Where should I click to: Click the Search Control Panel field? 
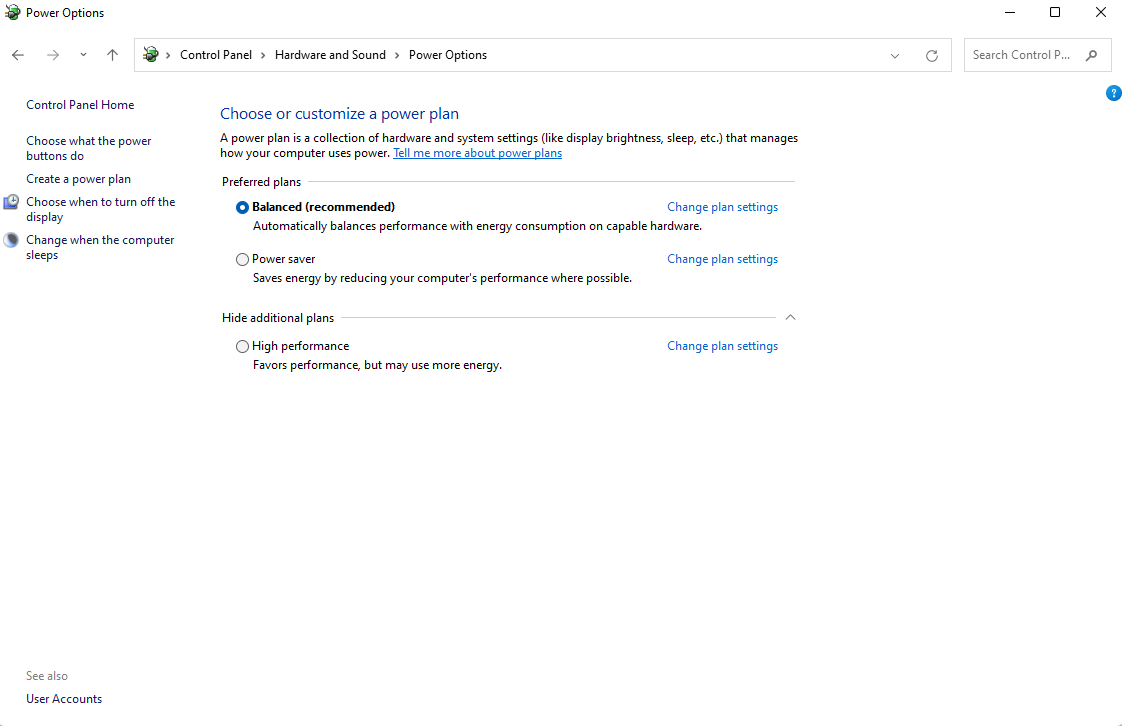pyautogui.click(x=1038, y=55)
